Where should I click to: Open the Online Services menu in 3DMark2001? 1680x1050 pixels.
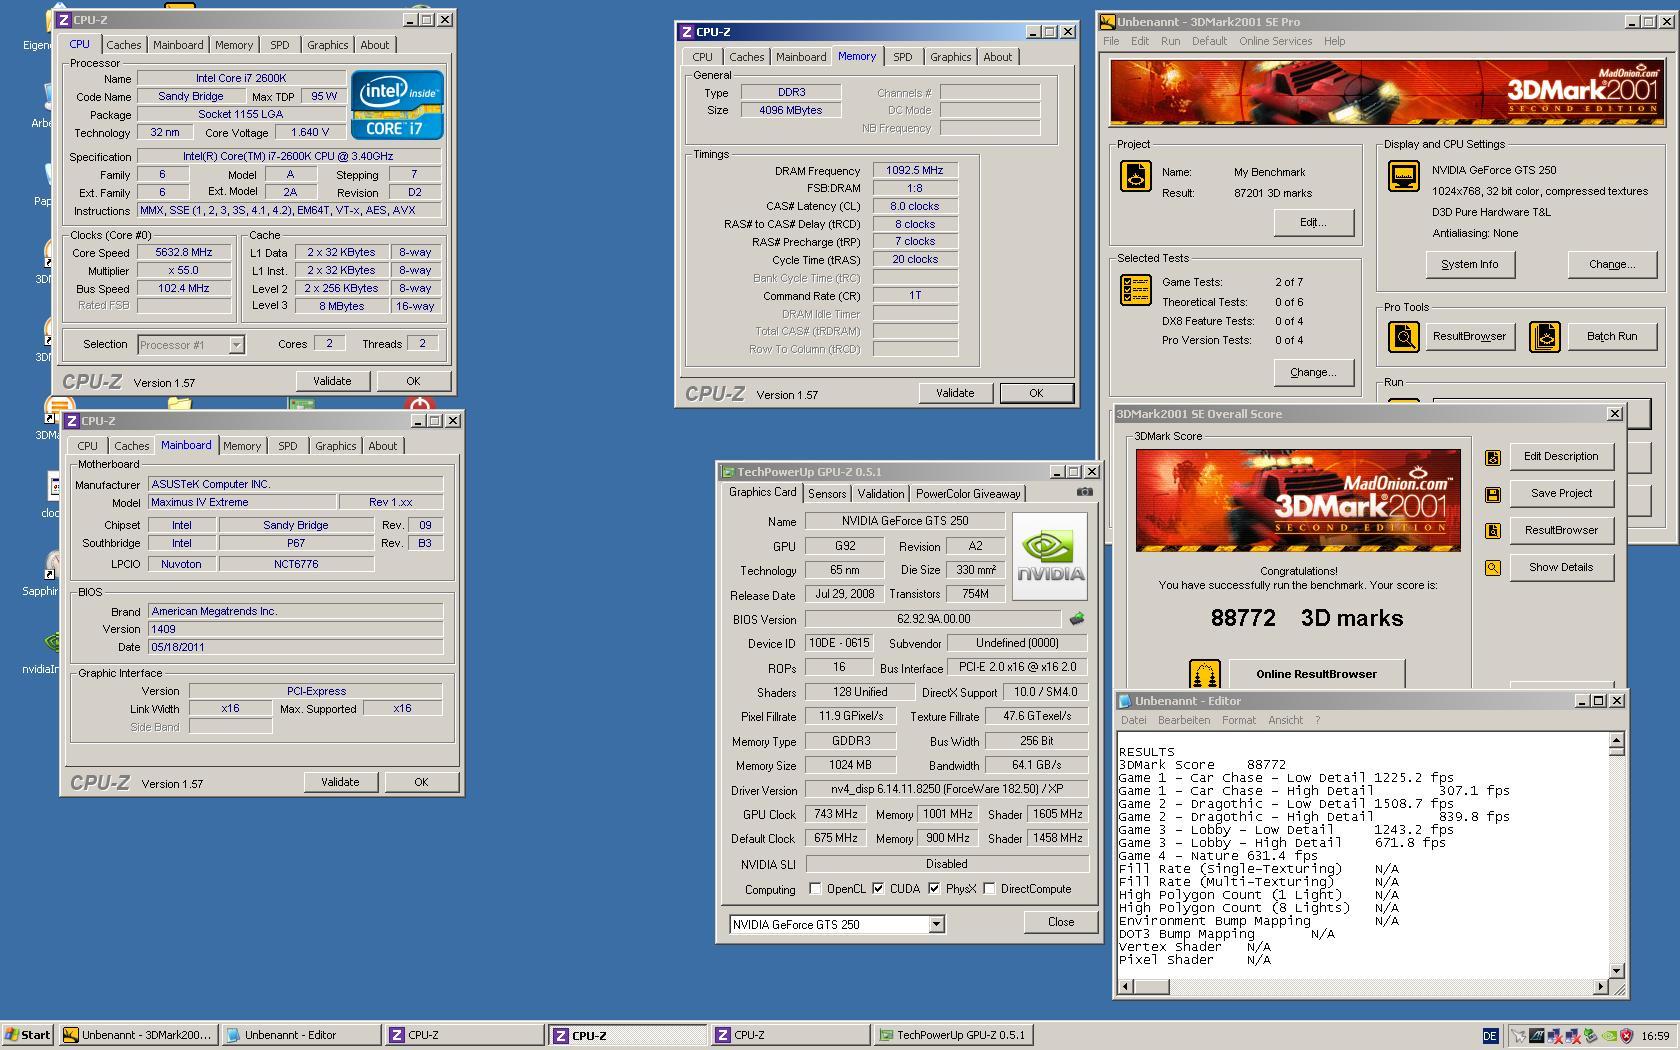click(1275, 42)
